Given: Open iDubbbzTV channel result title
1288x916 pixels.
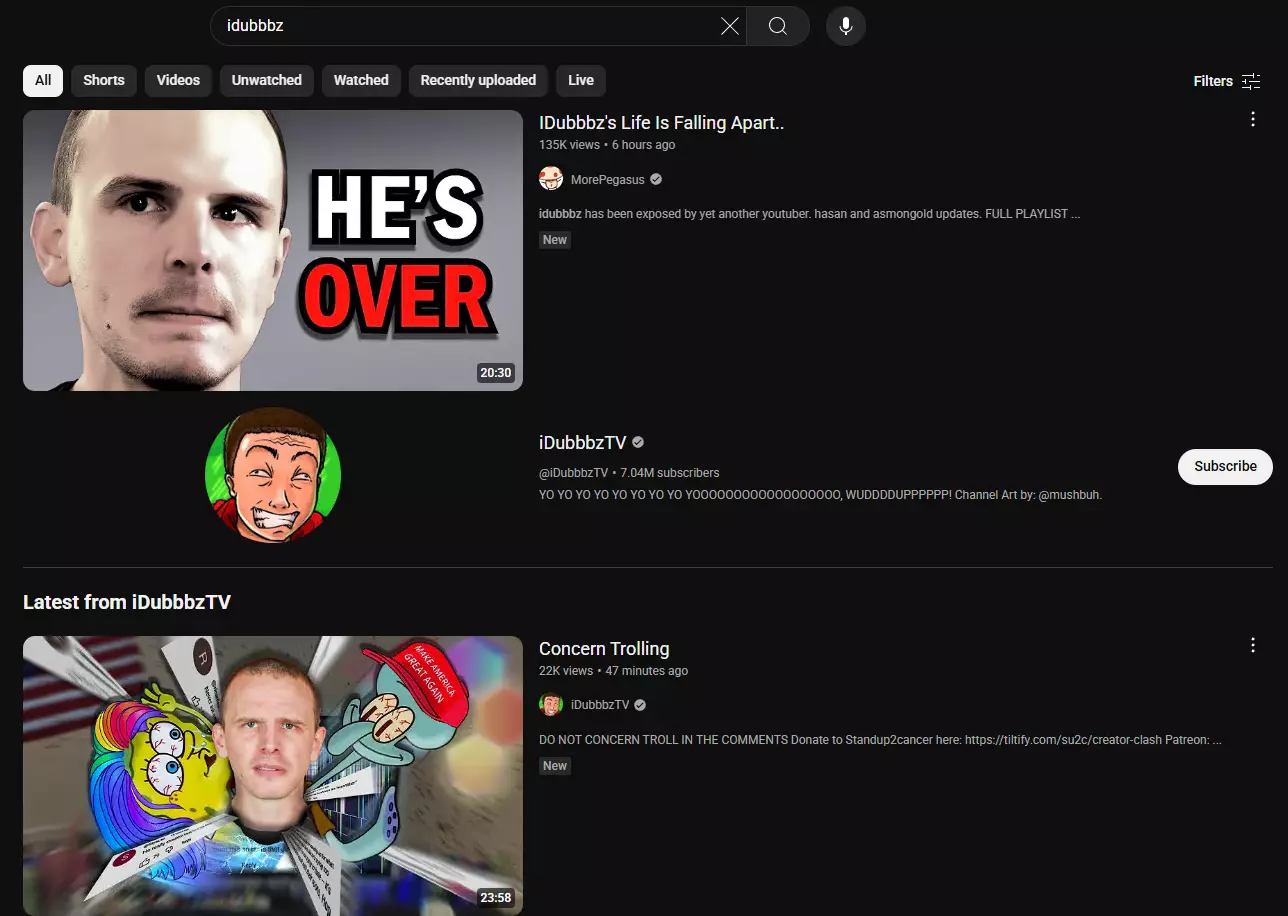Looking at the screenshot, I should pos(583,443).
